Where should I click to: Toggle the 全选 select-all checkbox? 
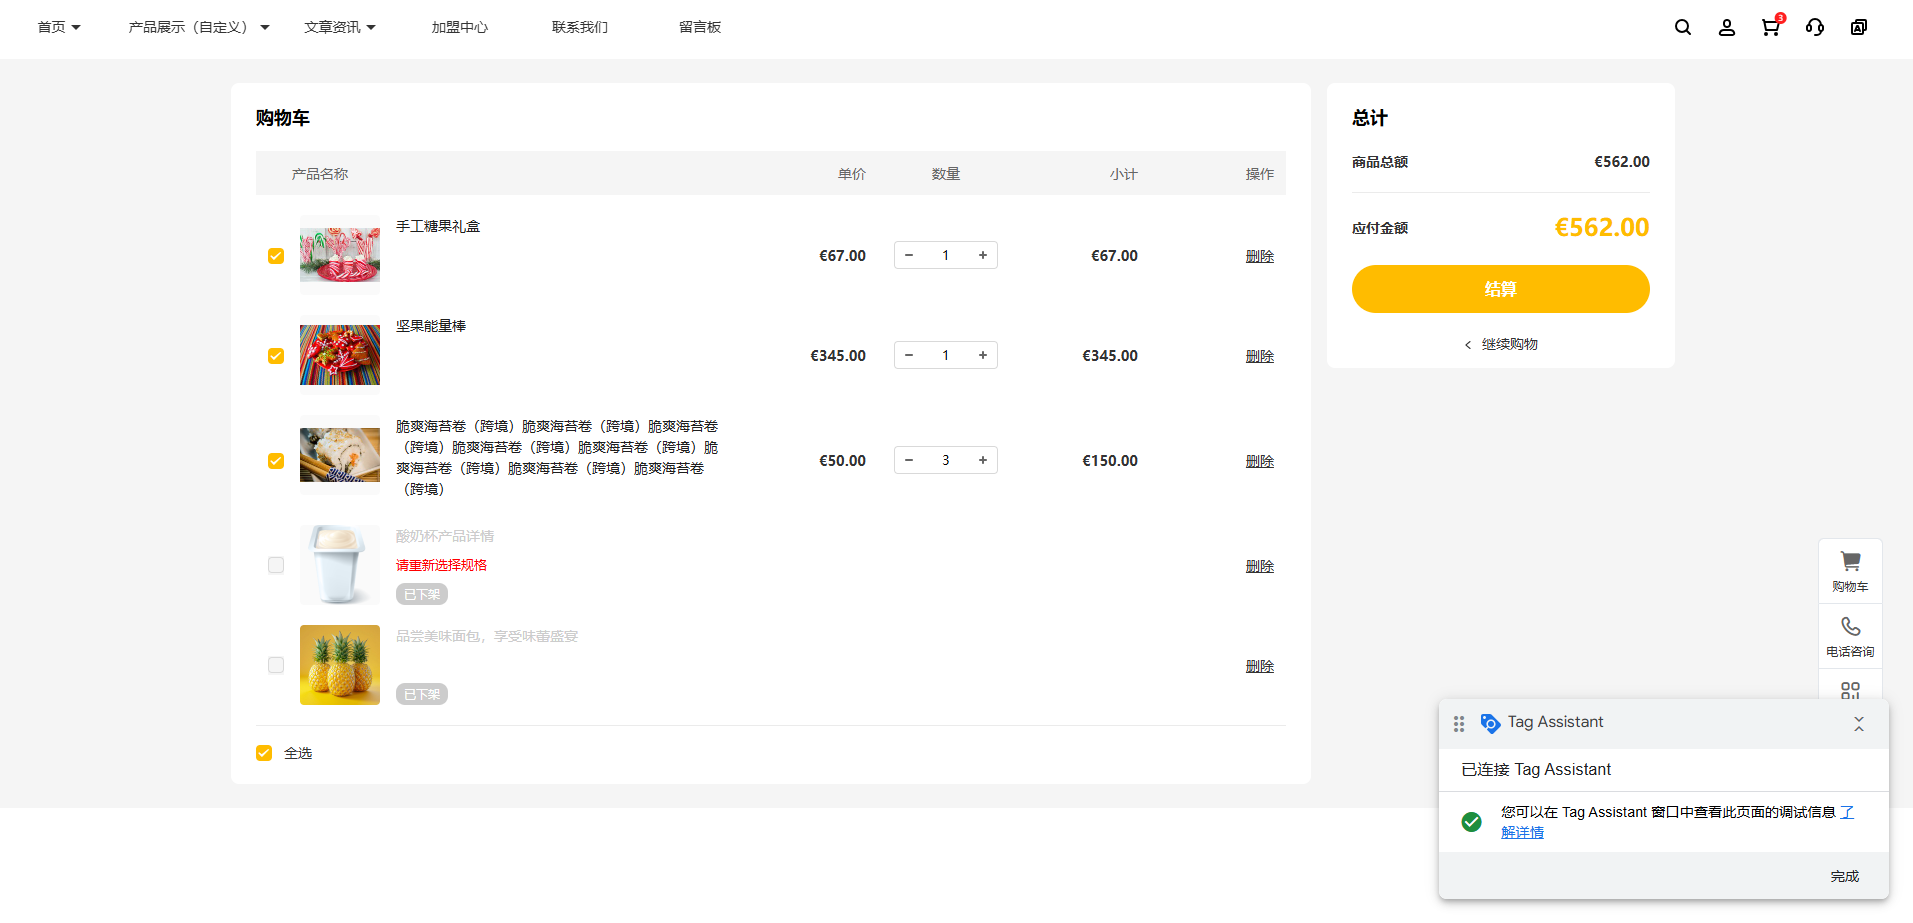[264, 753]
